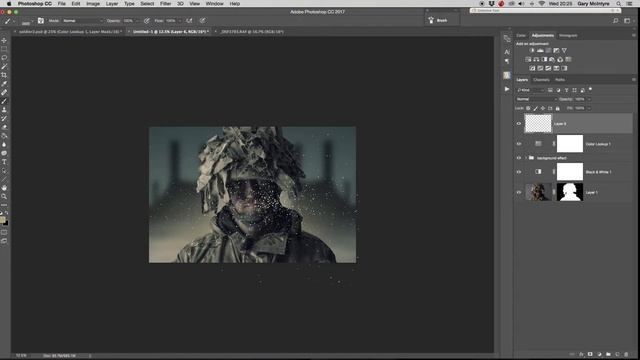This screenshot has height=360, width=640.
Task: Open the Actions play panel icon
Action: tap(507, 89)
